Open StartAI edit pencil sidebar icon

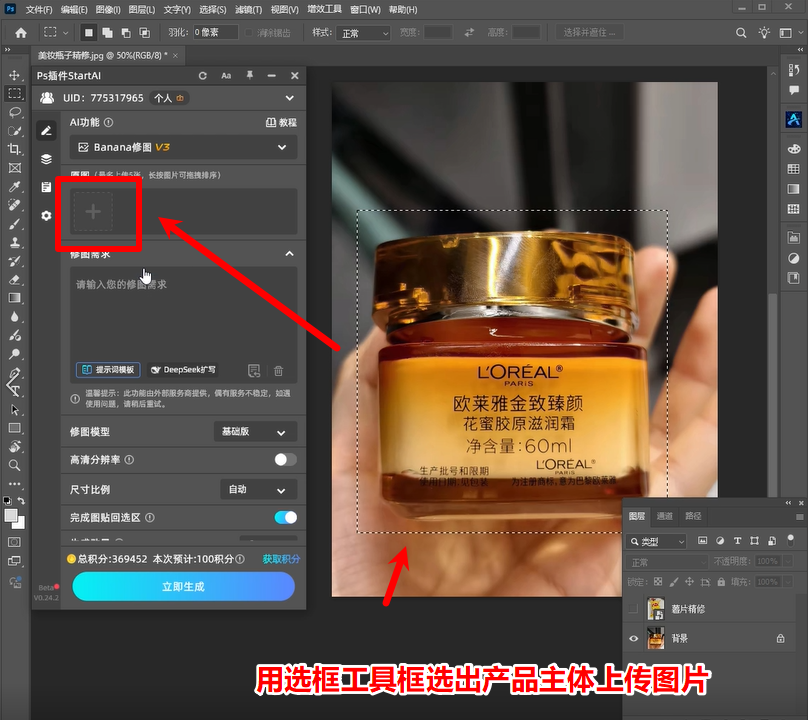point(46,131)
